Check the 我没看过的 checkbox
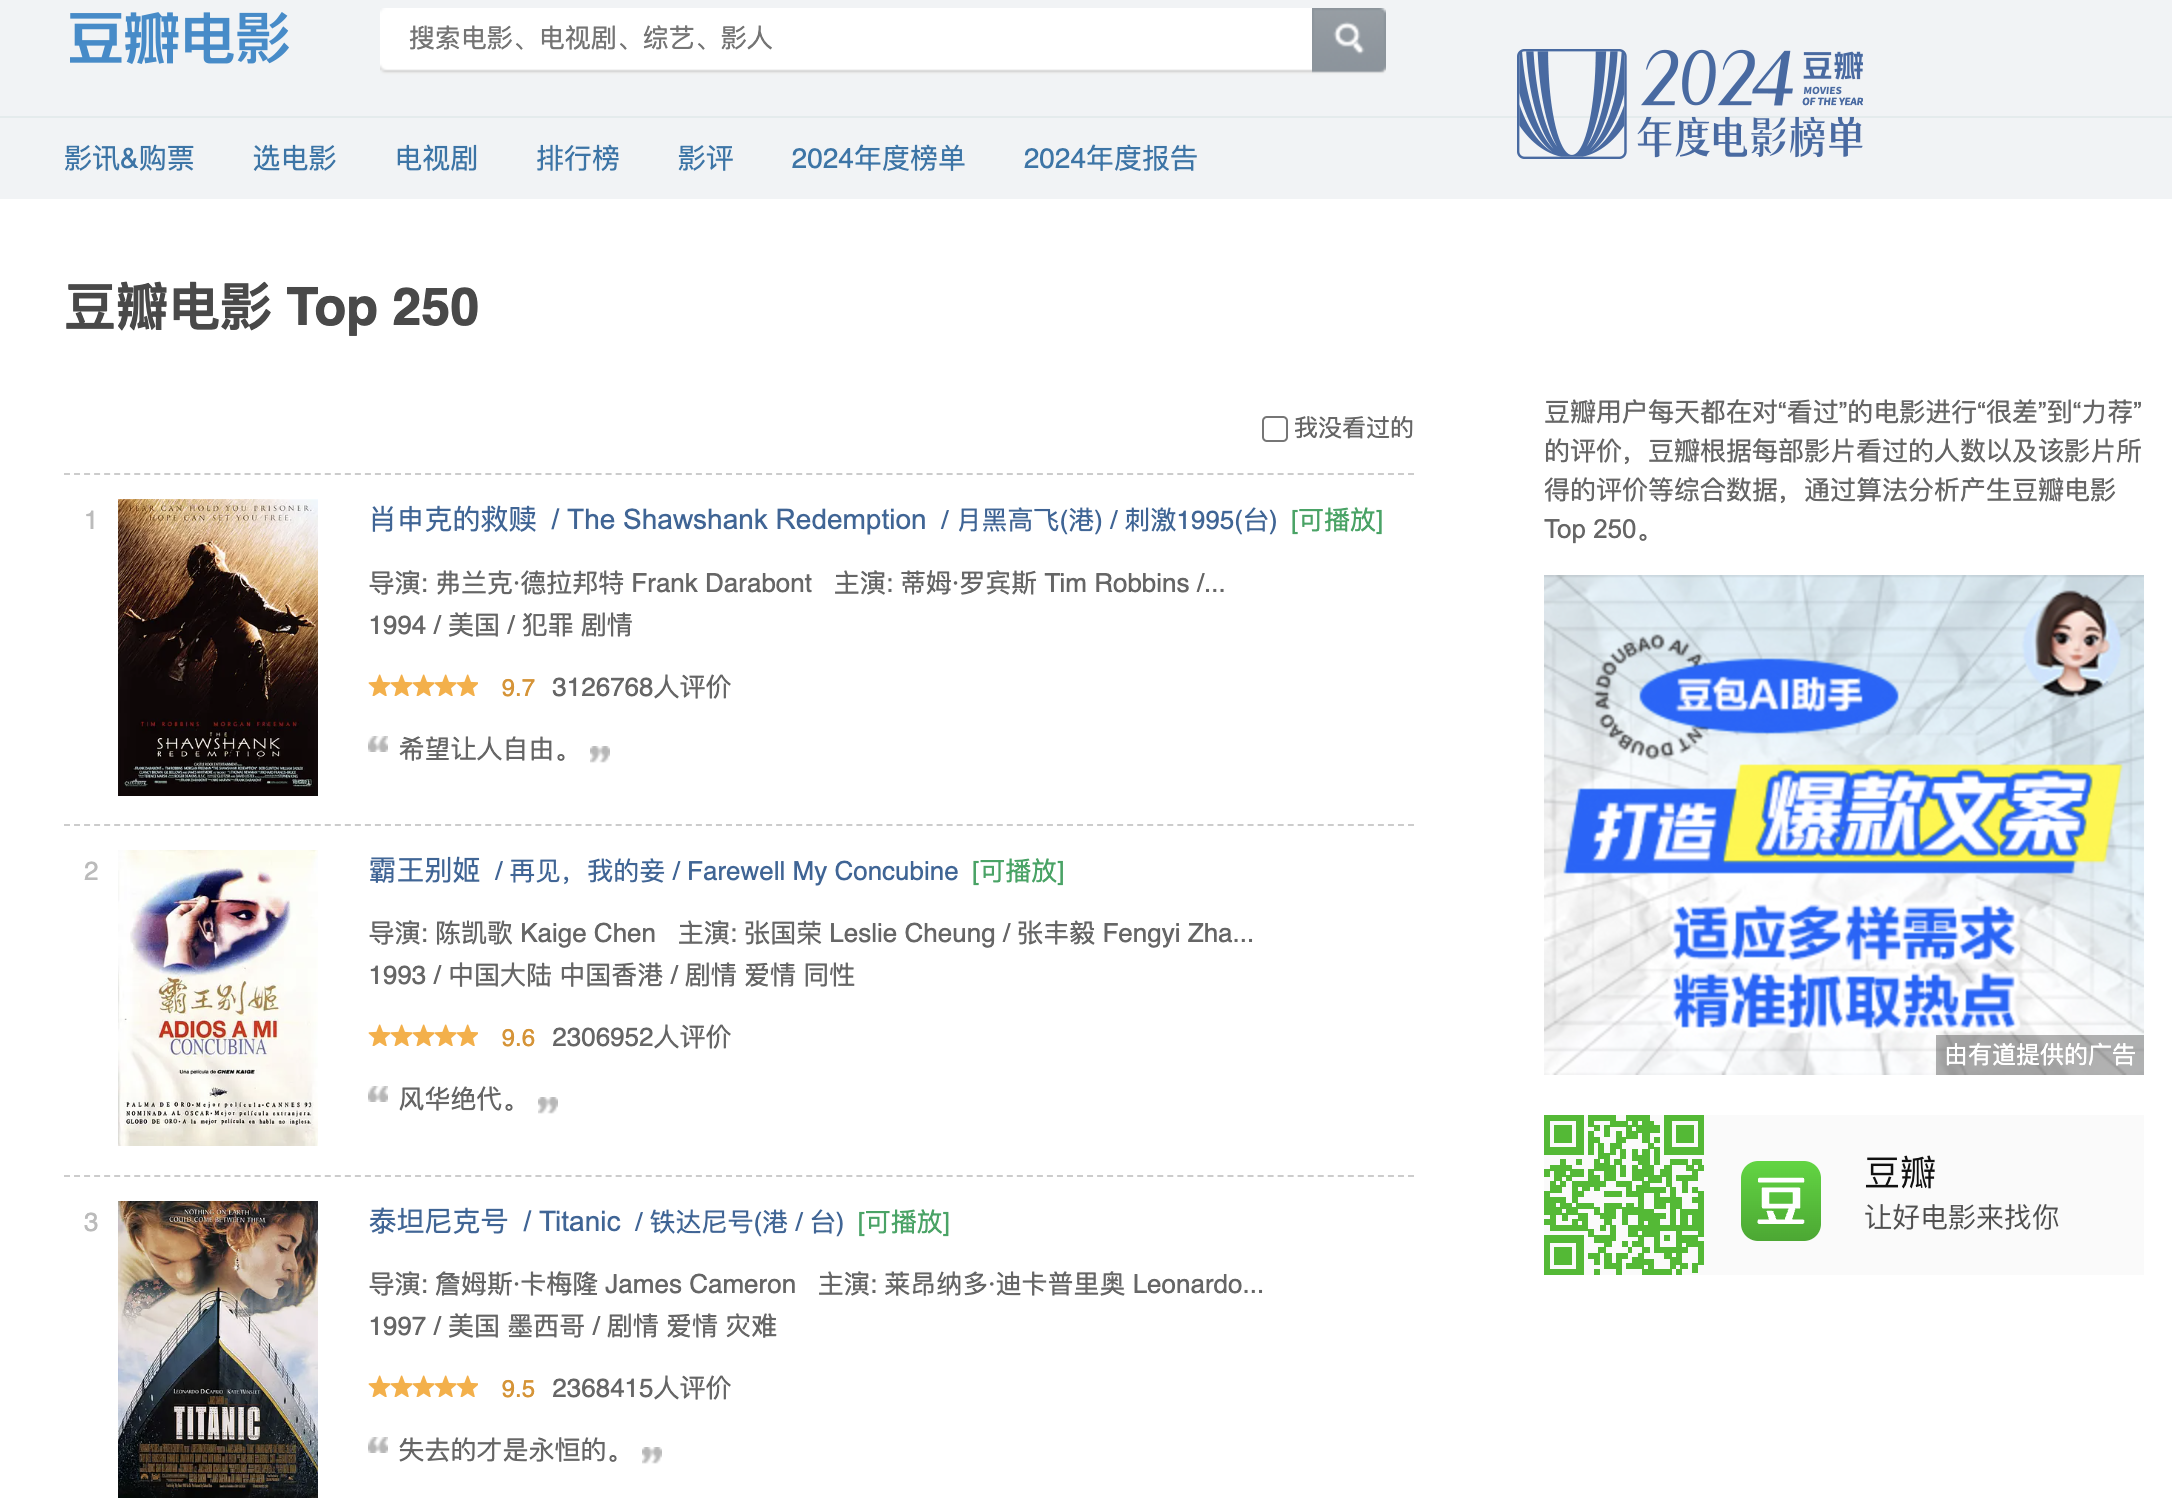 point(1274,429)
